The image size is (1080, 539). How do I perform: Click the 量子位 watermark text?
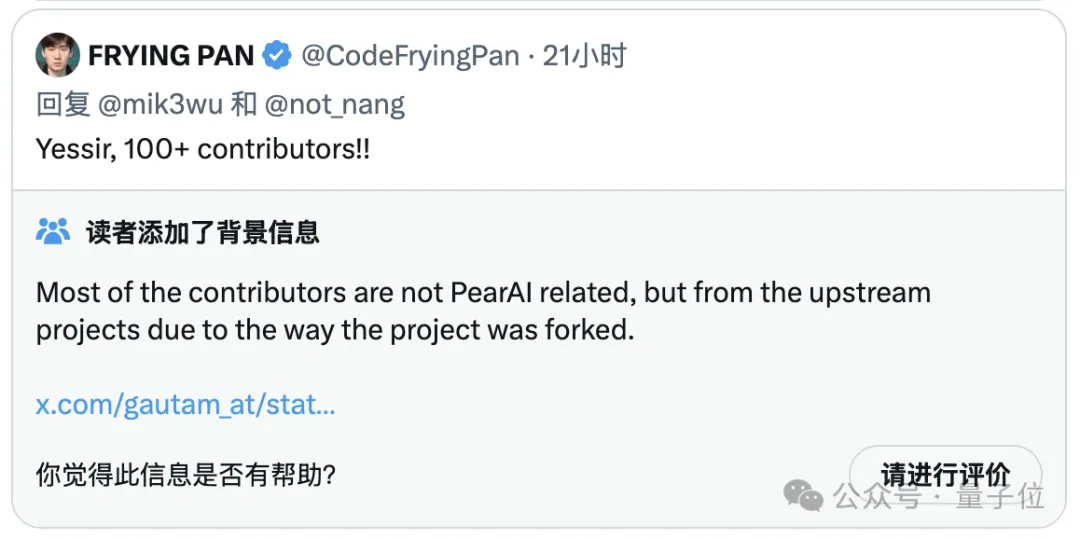coord(1000,496)
